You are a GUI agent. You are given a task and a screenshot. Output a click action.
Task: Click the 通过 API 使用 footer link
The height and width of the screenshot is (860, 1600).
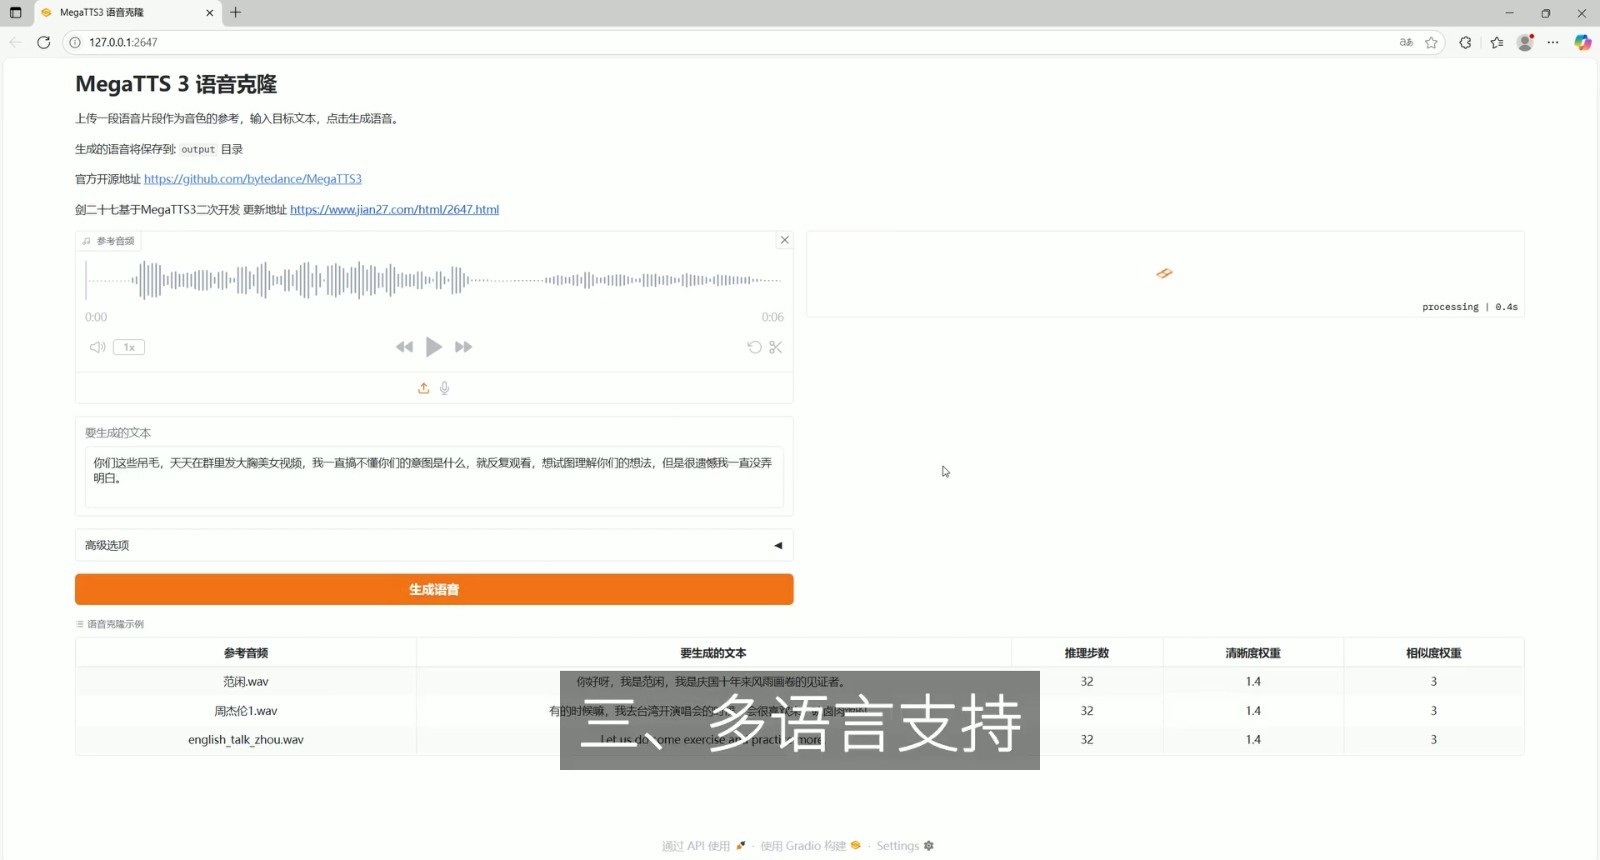(x=703, y=846)
